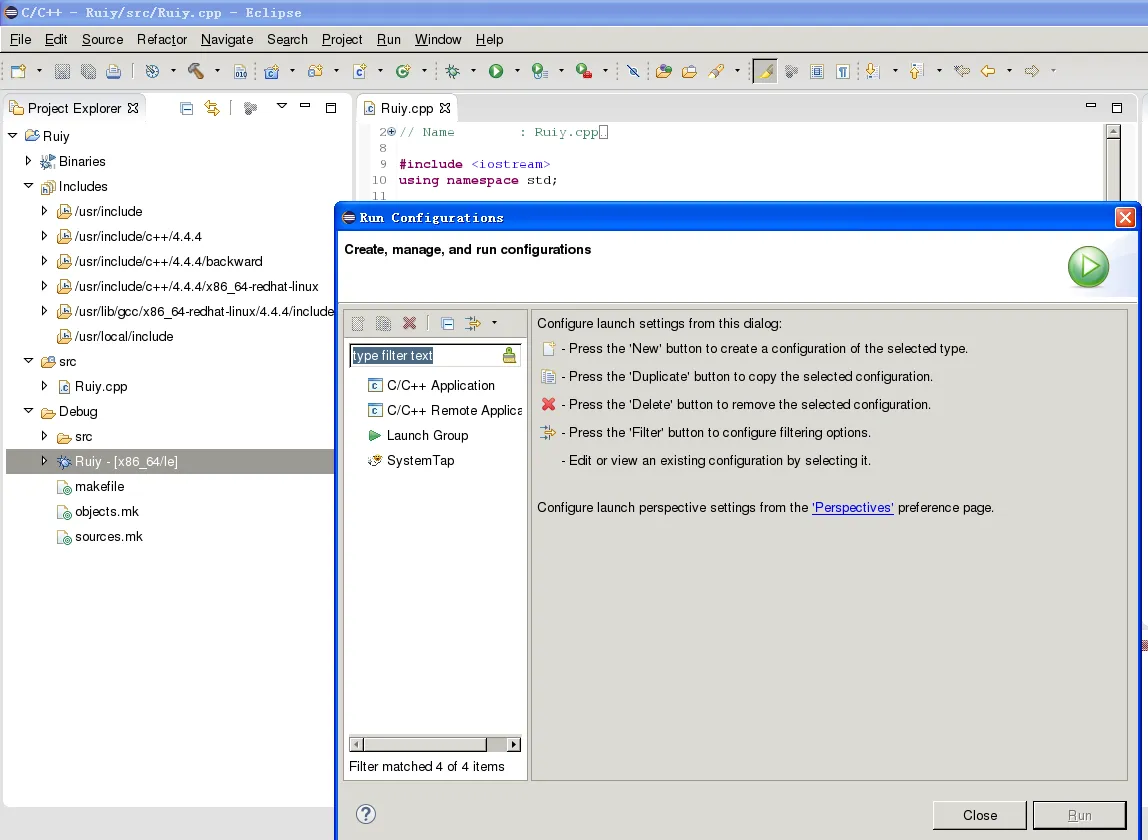Open Project Explorer view menu triangle

coord(282,107)
